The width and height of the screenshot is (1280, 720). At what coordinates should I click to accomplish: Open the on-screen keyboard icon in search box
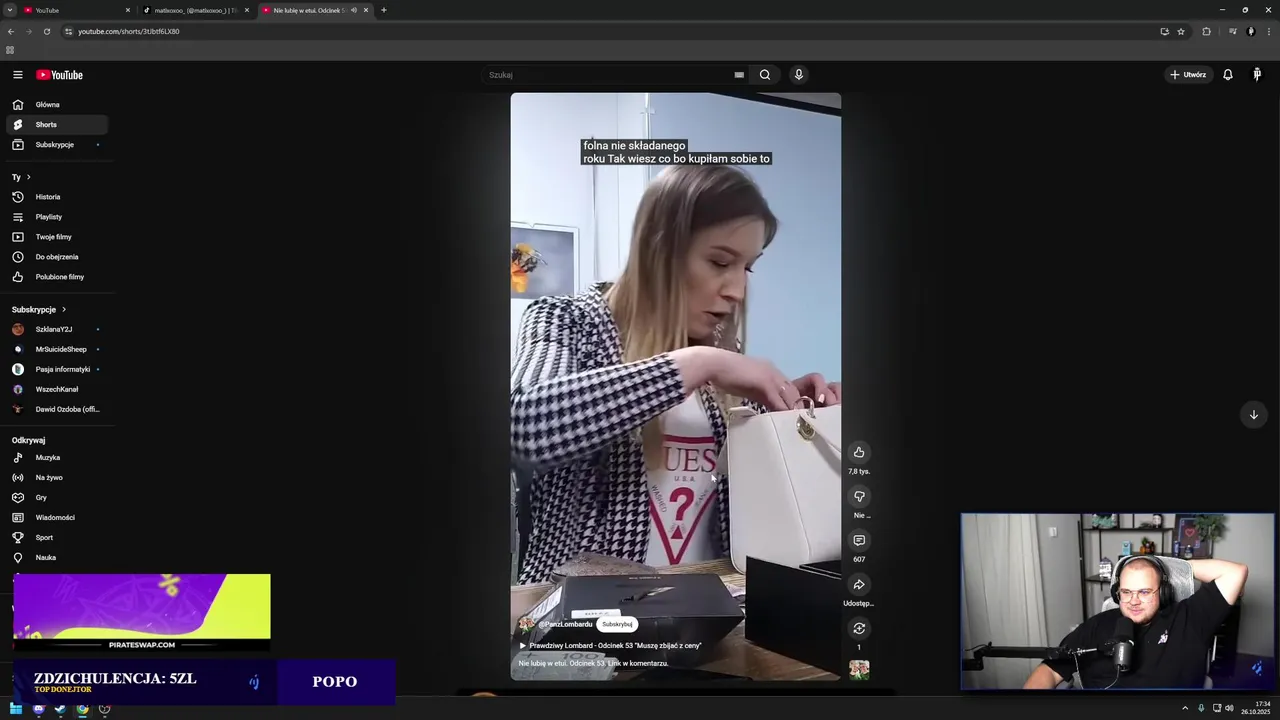739,75
